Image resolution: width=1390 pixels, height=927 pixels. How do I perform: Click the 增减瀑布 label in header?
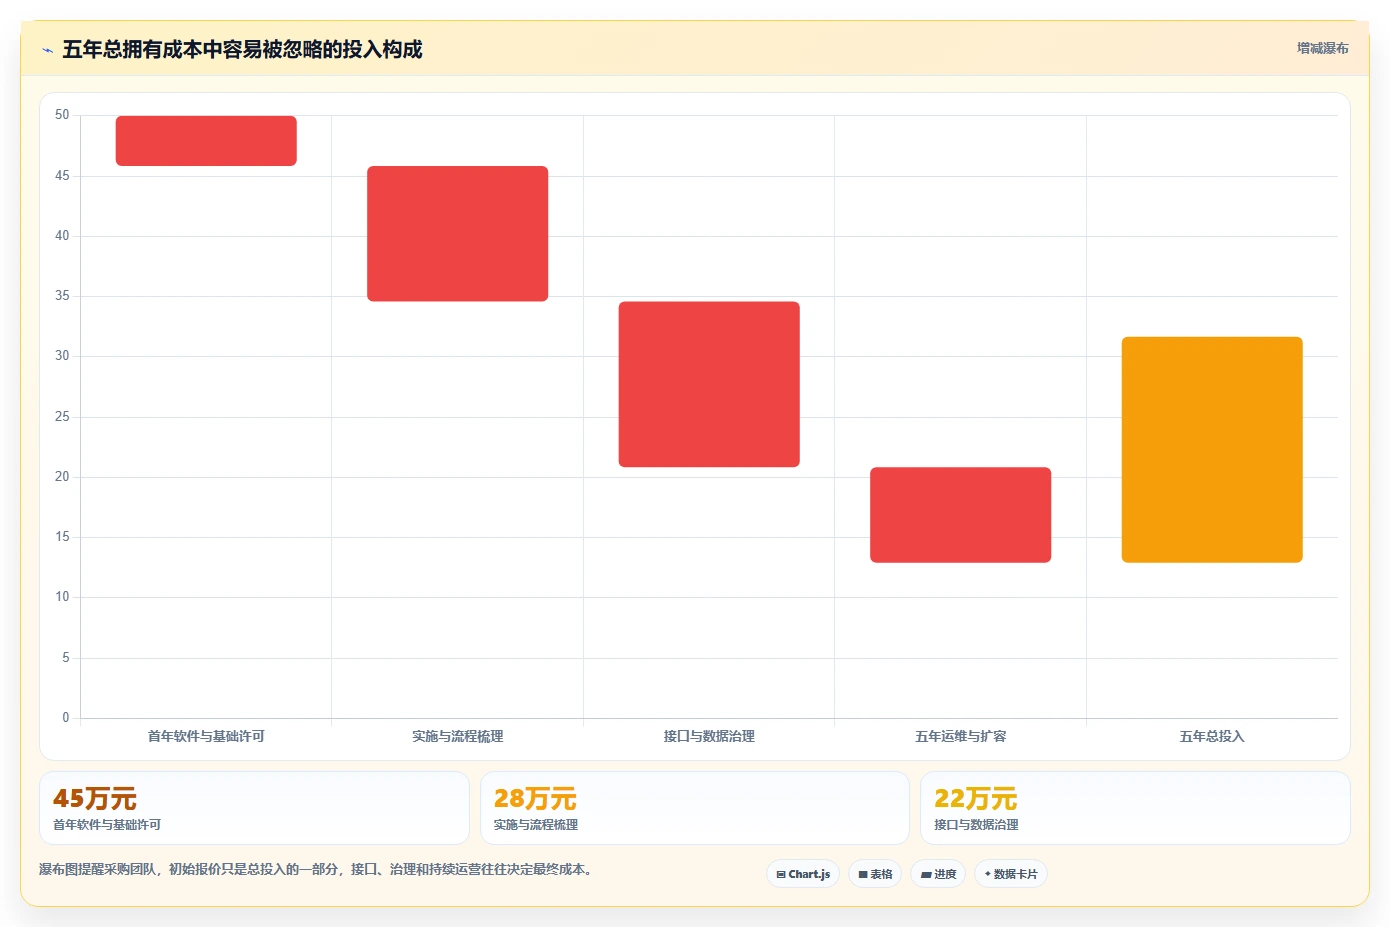coord(1322,48)
